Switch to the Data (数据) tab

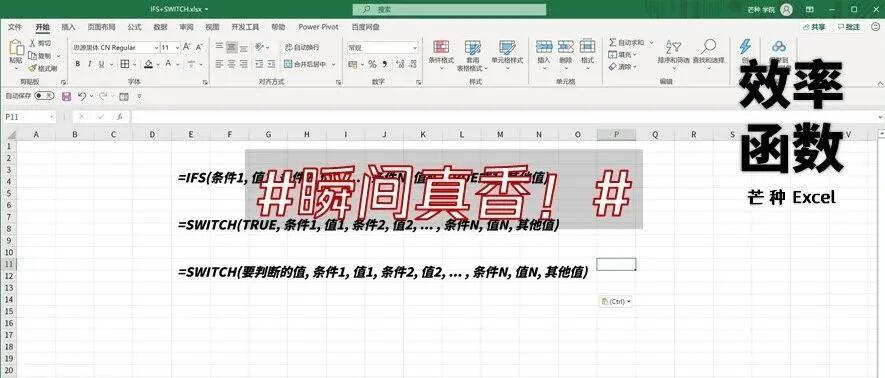[160, 27]
